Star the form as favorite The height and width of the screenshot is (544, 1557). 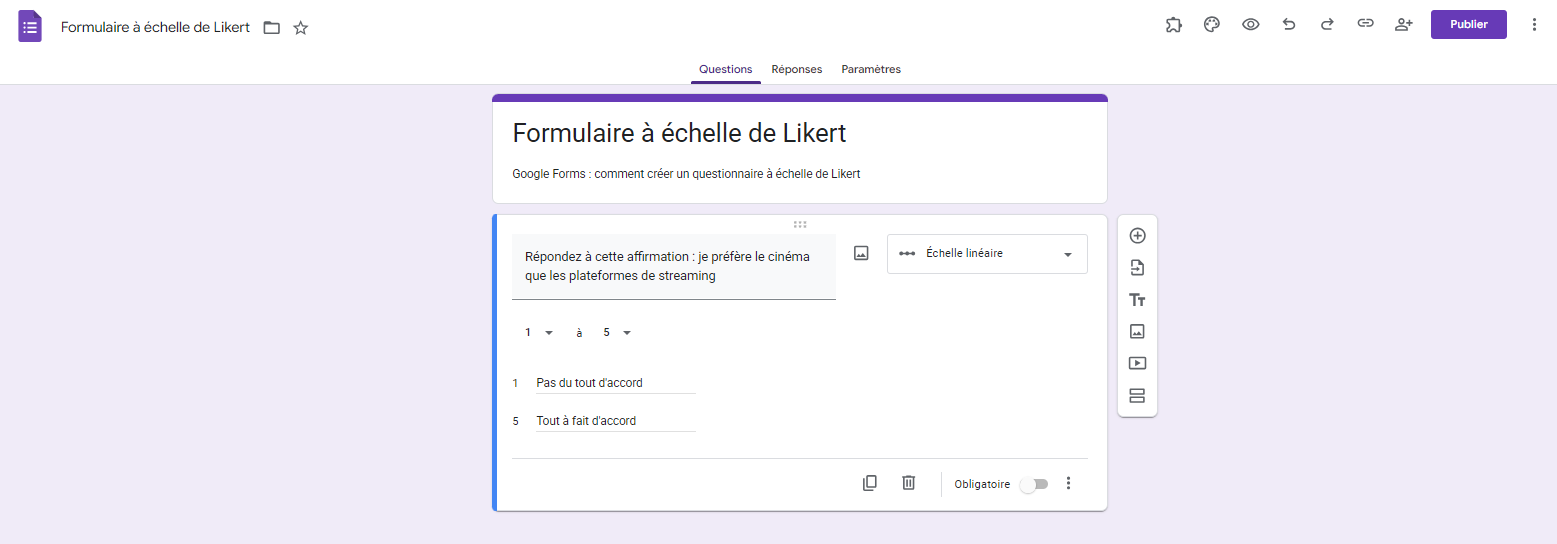301,28
